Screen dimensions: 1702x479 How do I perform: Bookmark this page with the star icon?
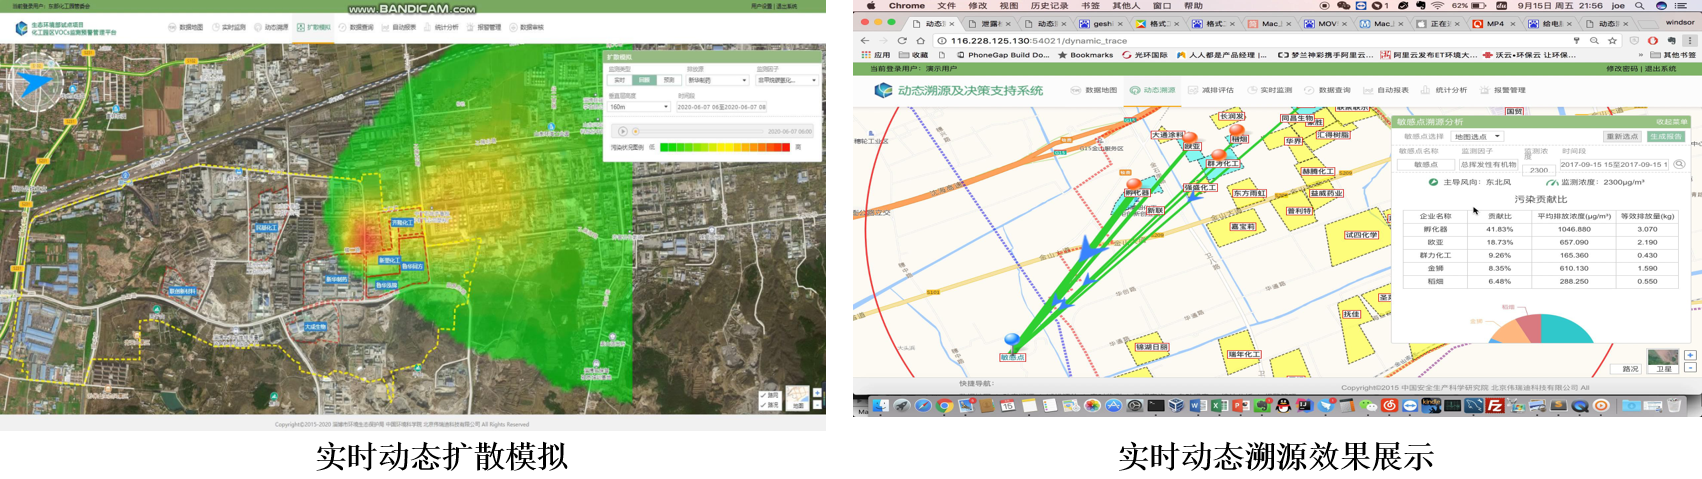1612,41
